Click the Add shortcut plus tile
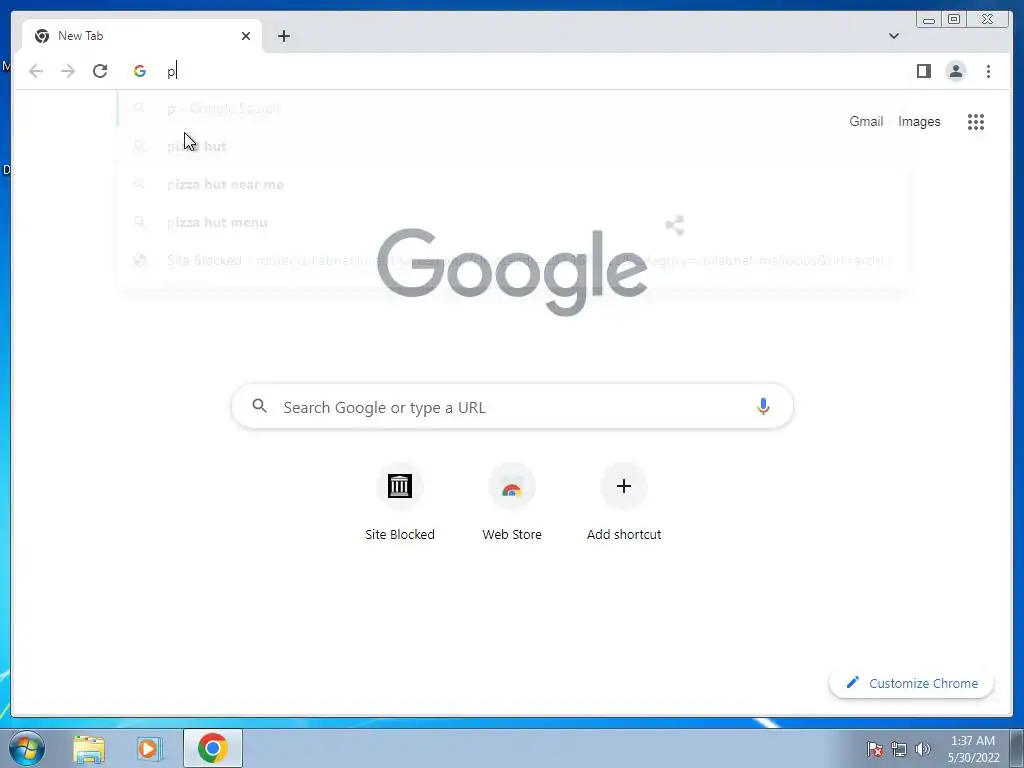 [624, 503]
